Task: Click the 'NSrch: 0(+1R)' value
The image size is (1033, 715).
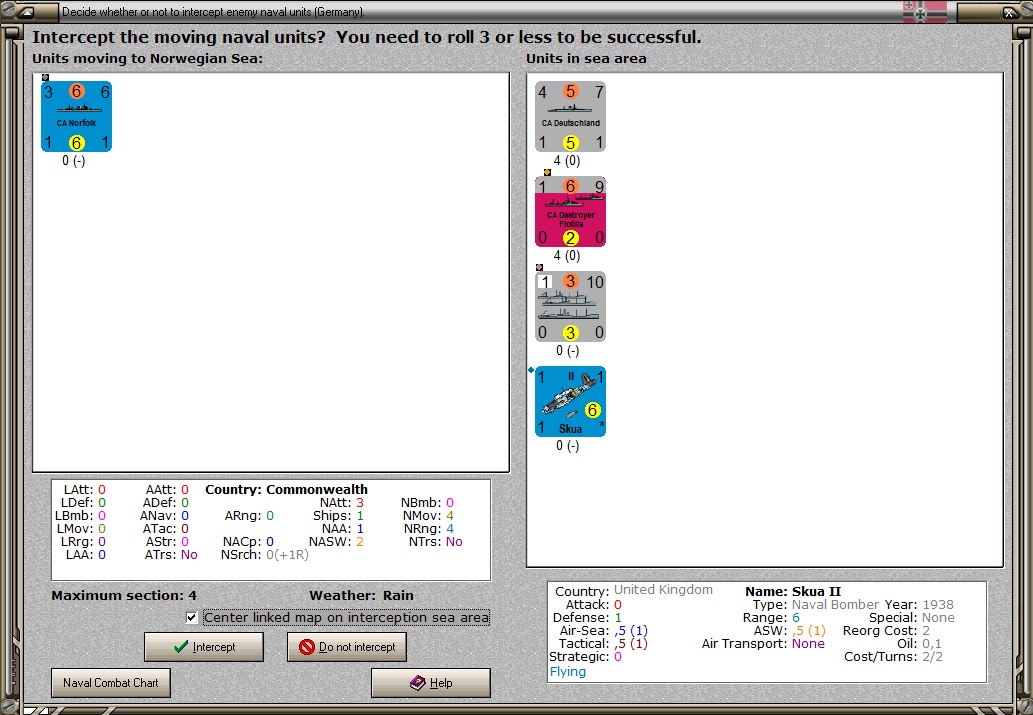Action: [265, 555]
